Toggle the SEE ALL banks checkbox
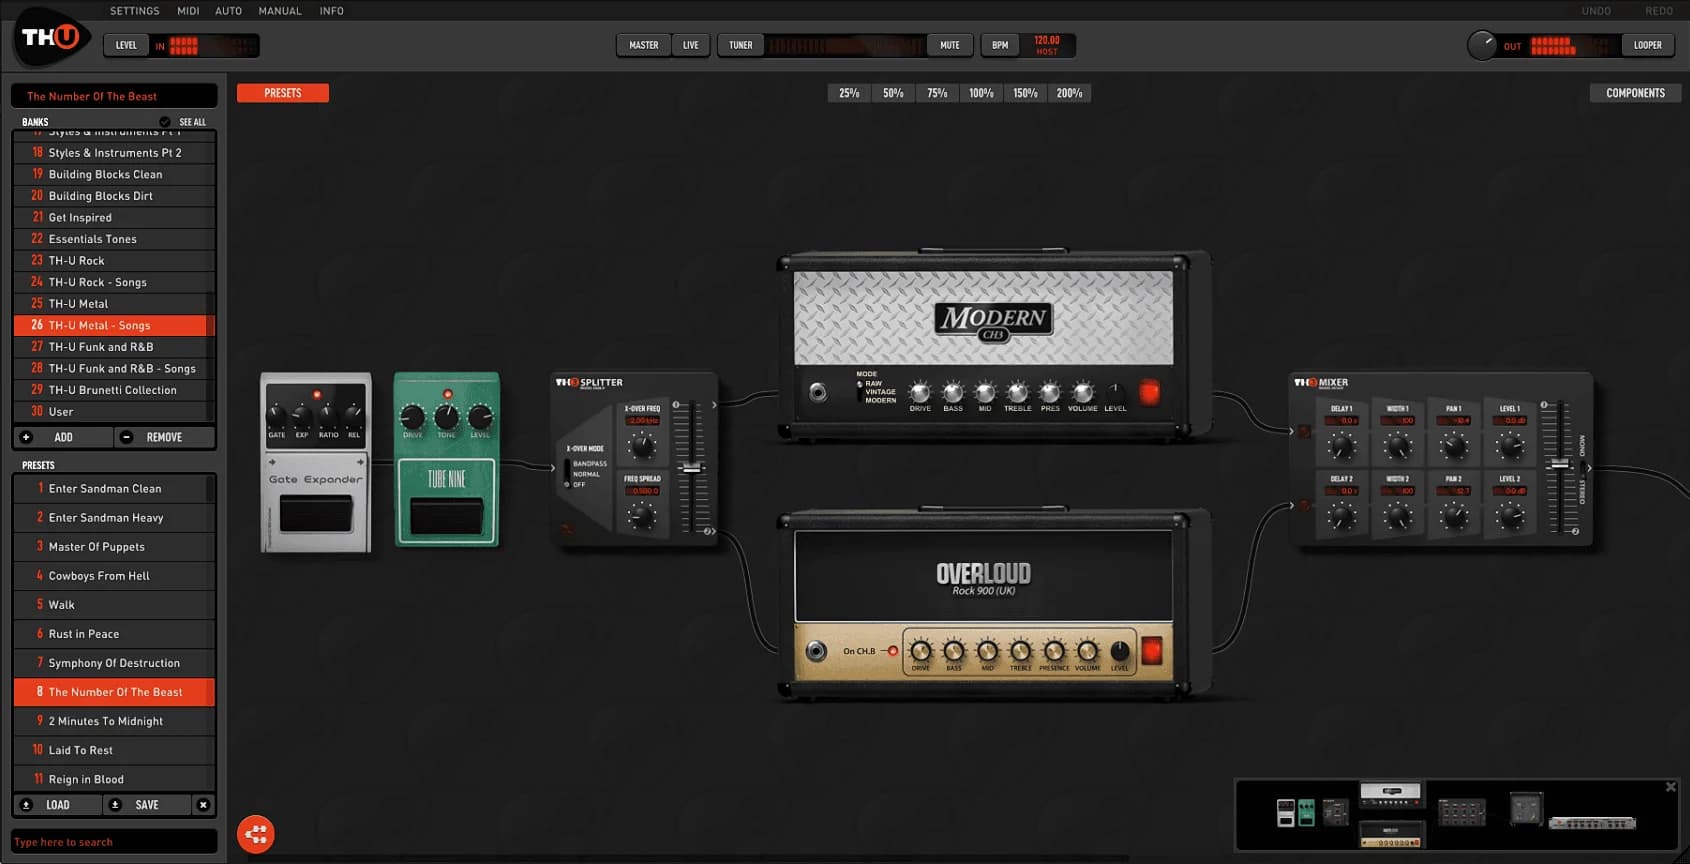The height and width of the screenshot is (864, 1690). [x=165, y=122]
